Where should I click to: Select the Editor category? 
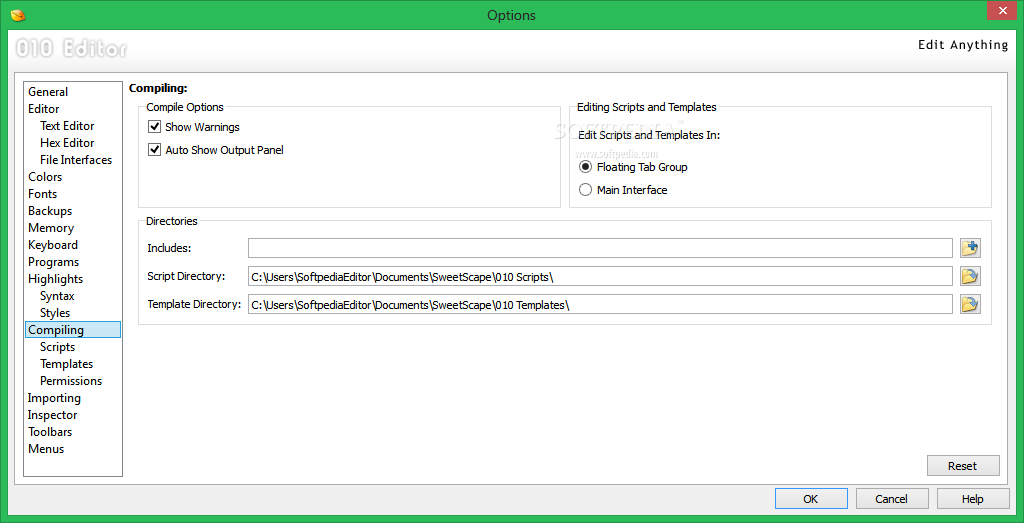(x=43, y=109)
